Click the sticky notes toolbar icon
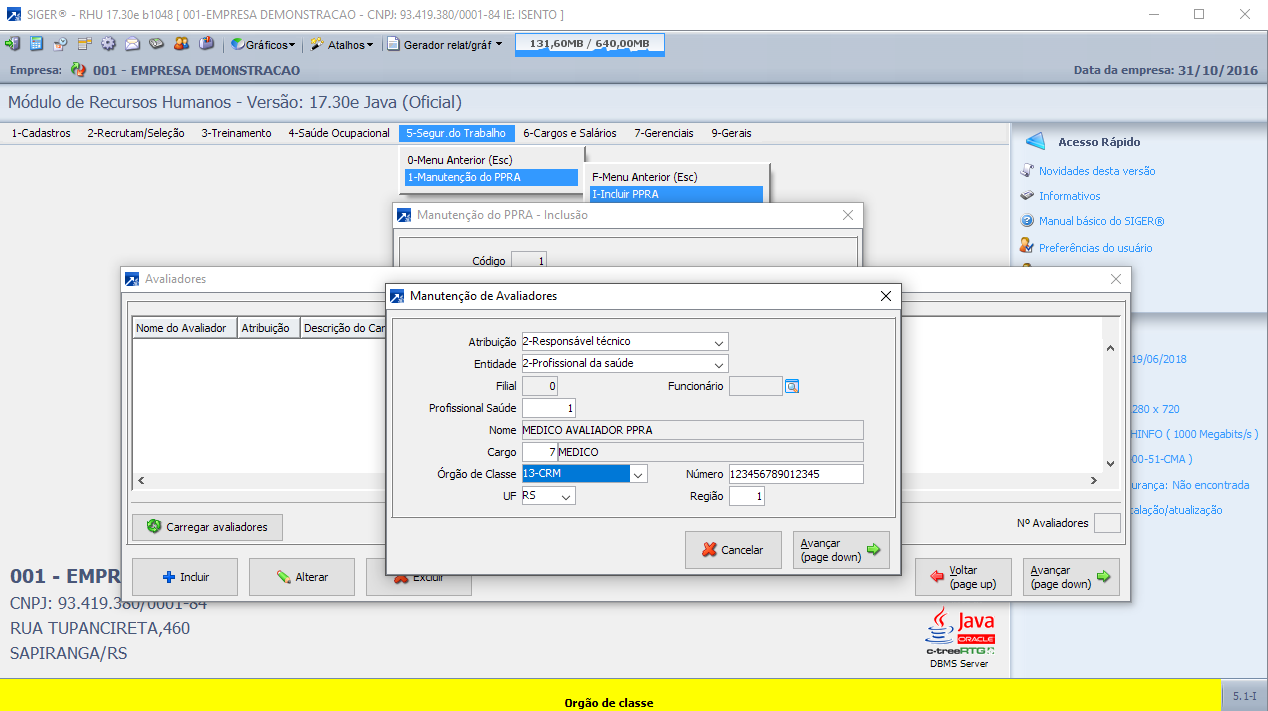The image size is (1268, 711). pyautogui.click(x=84, y=44)
